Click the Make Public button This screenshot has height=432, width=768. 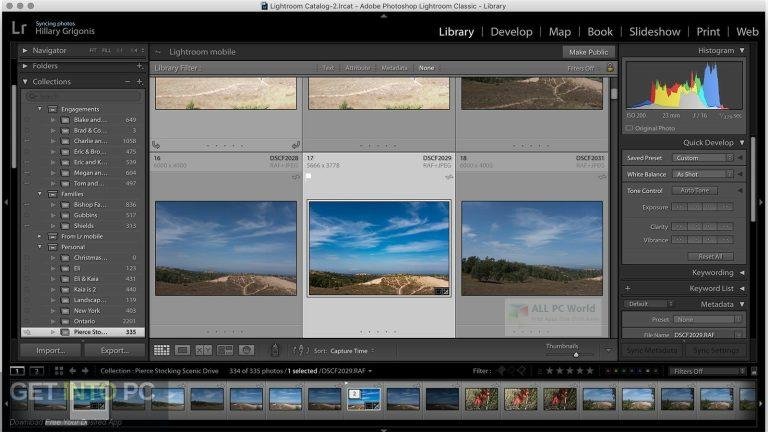click(588, 51)
